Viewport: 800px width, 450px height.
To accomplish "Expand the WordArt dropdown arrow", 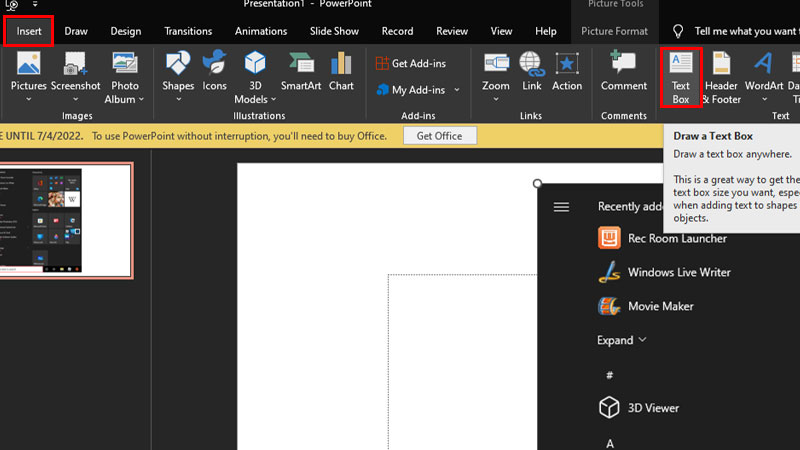I will (764, 99).
